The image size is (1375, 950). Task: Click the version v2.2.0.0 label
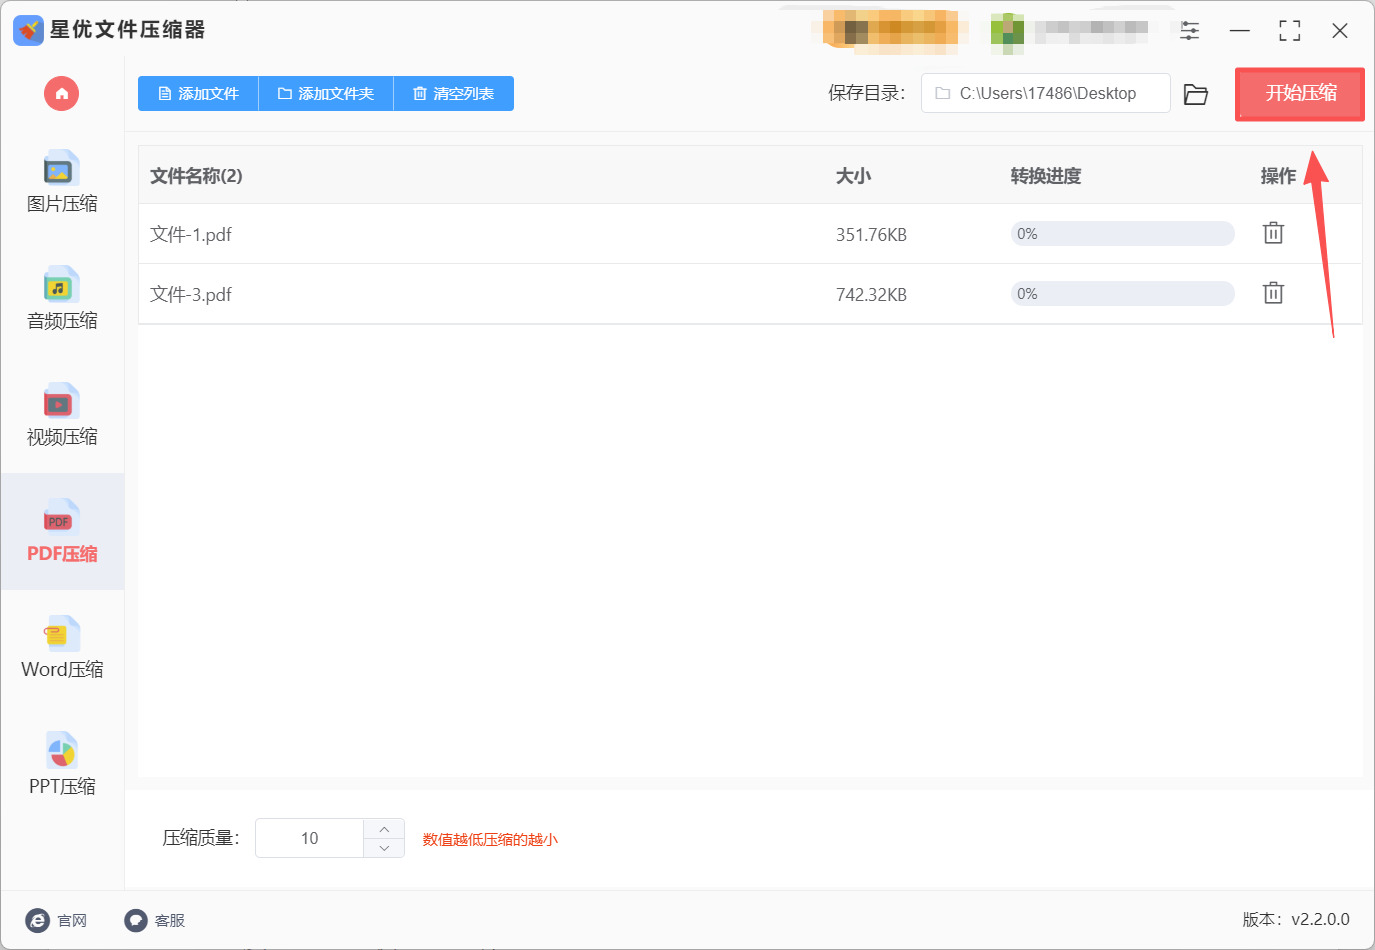pos(1296,920)
